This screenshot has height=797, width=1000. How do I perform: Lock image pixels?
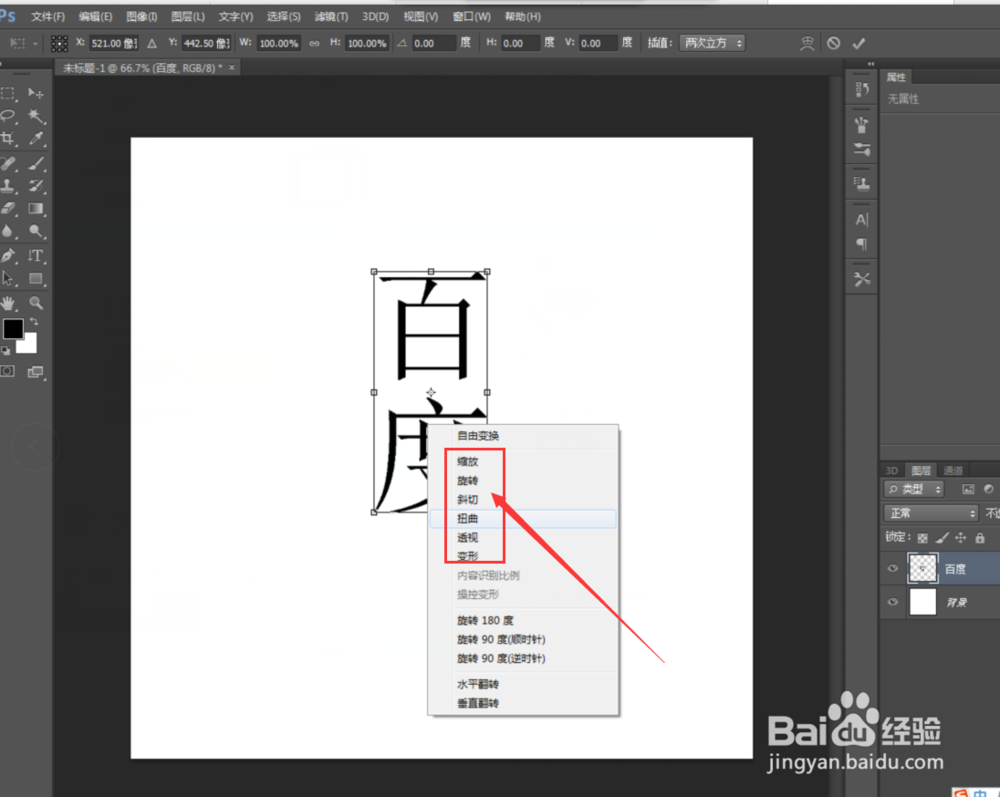click(942, 538)
